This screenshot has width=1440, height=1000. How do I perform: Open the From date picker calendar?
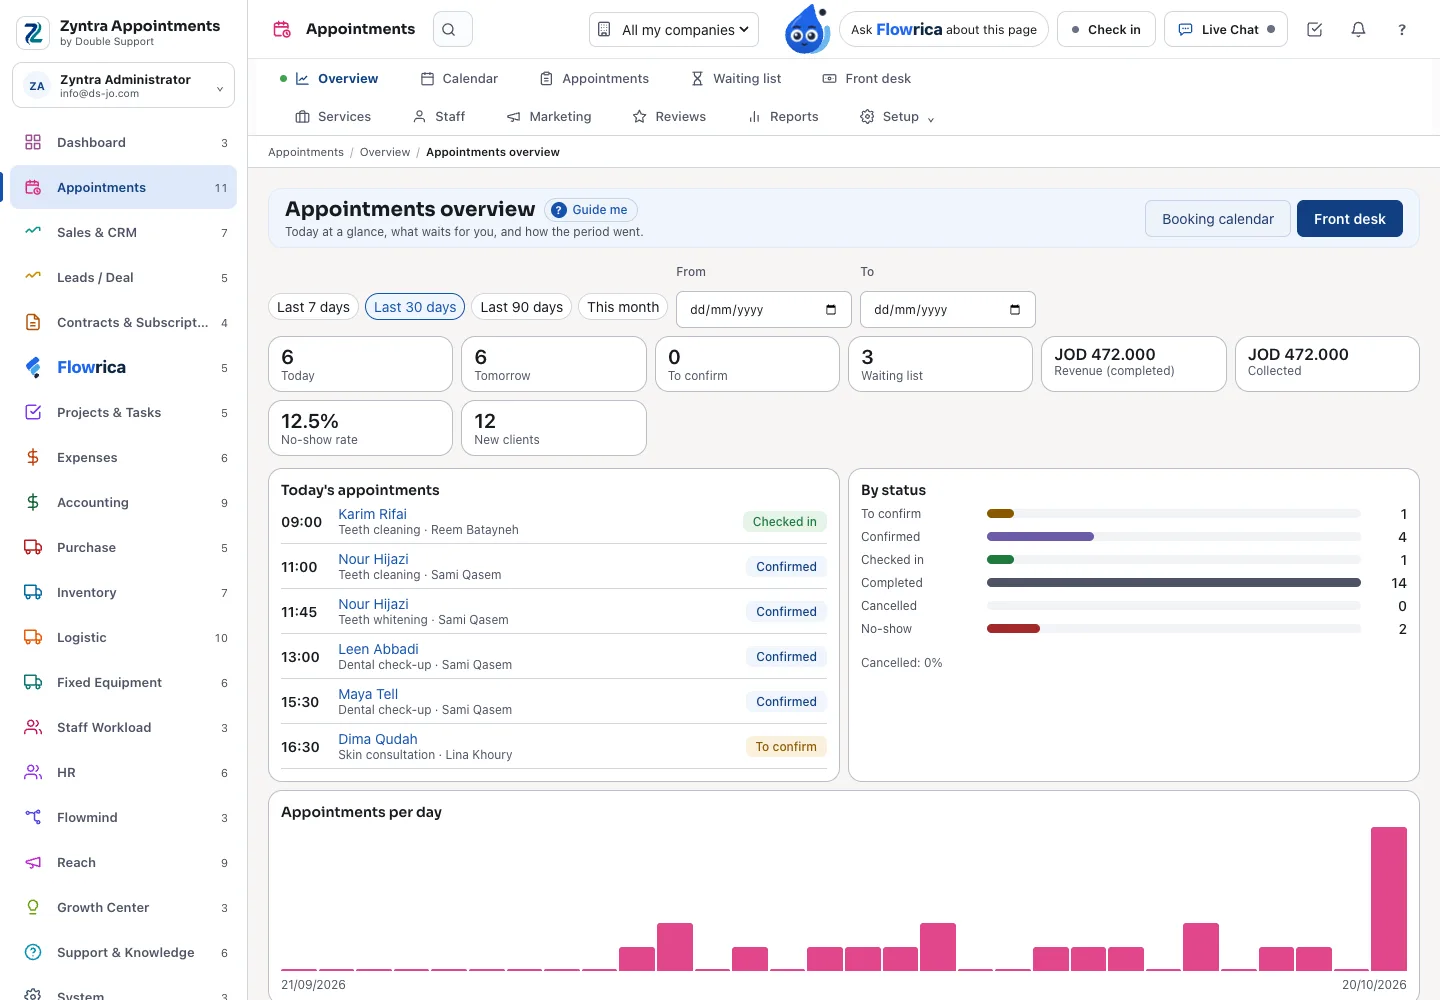tap(830, 310)
